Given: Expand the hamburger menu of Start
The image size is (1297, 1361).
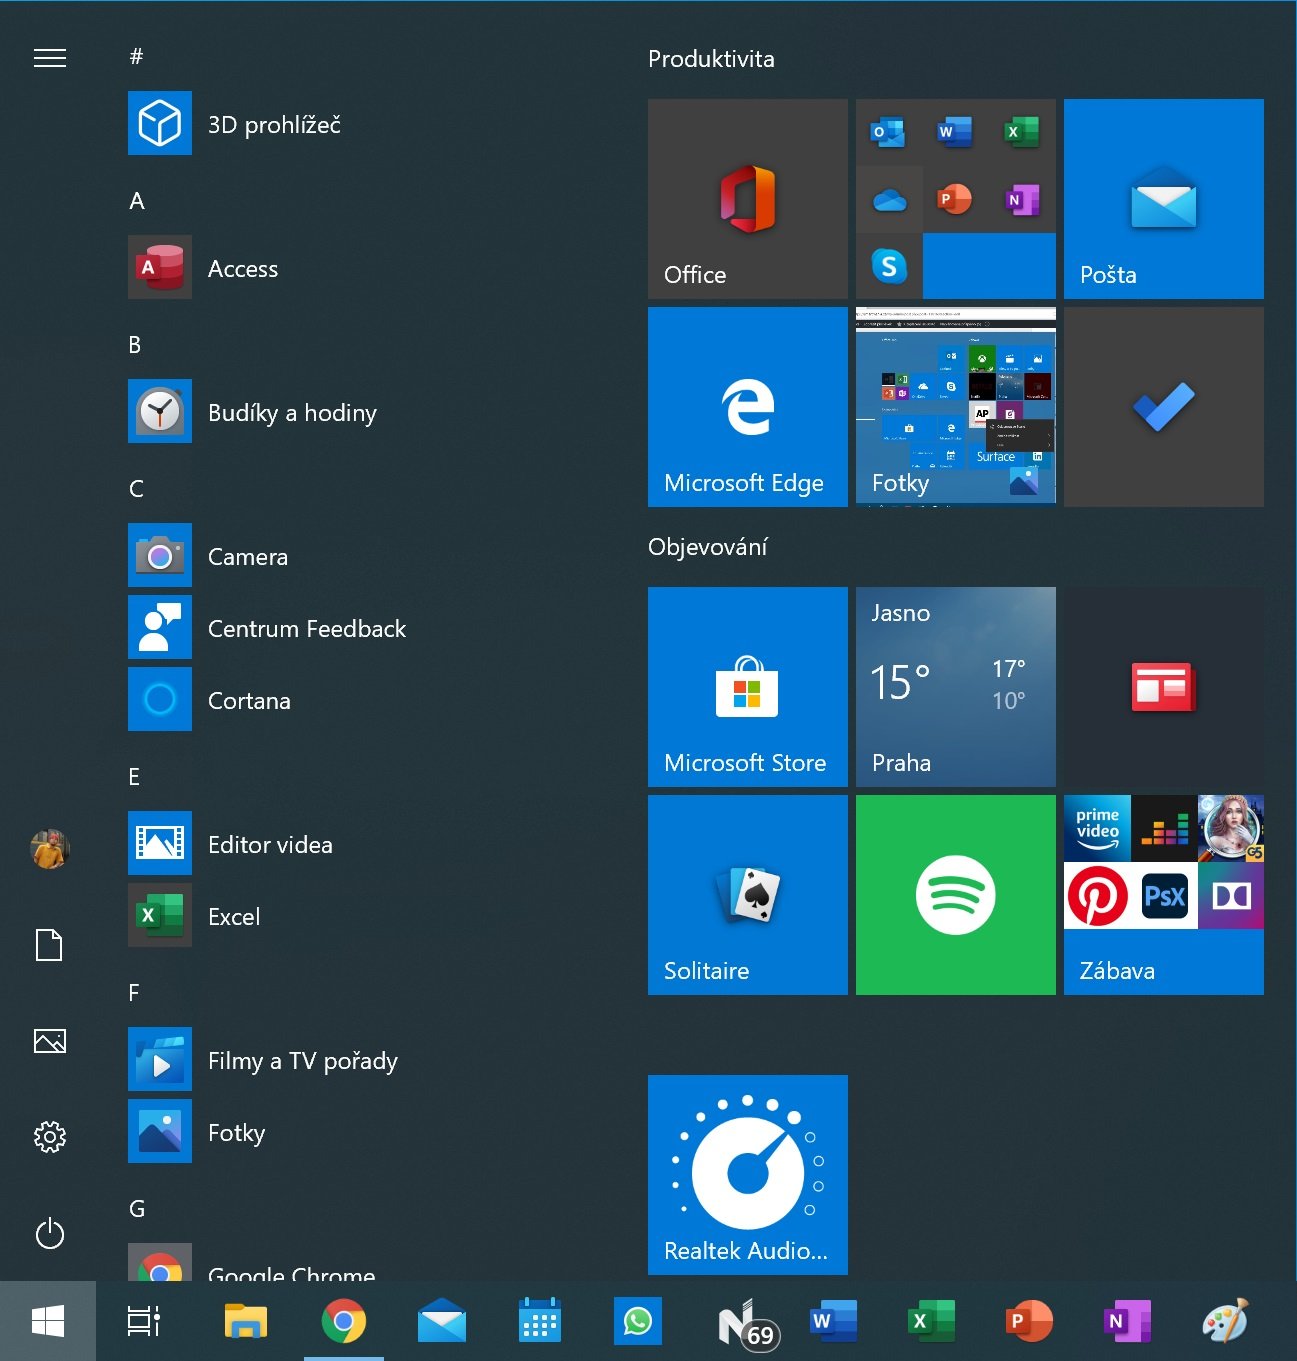Looking at the screenshot, I should click(x=50, y=58).
